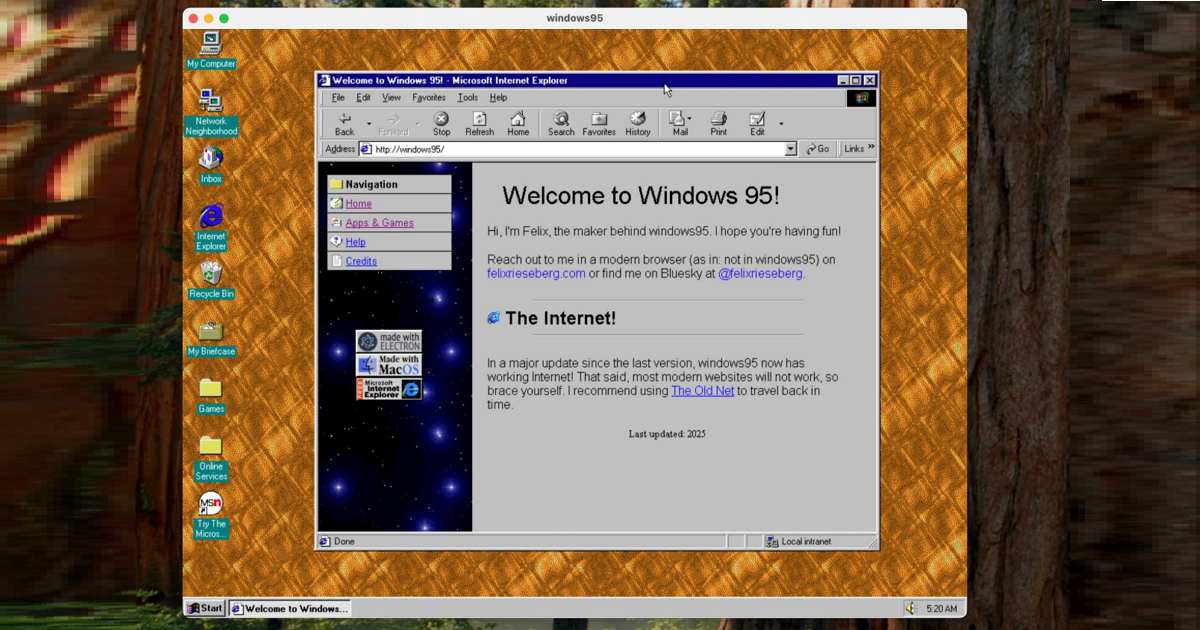This screenshot has width=1200, height=630.
Task: Open the Start menu
Action: pyautogui.click(x=205, y=608)
